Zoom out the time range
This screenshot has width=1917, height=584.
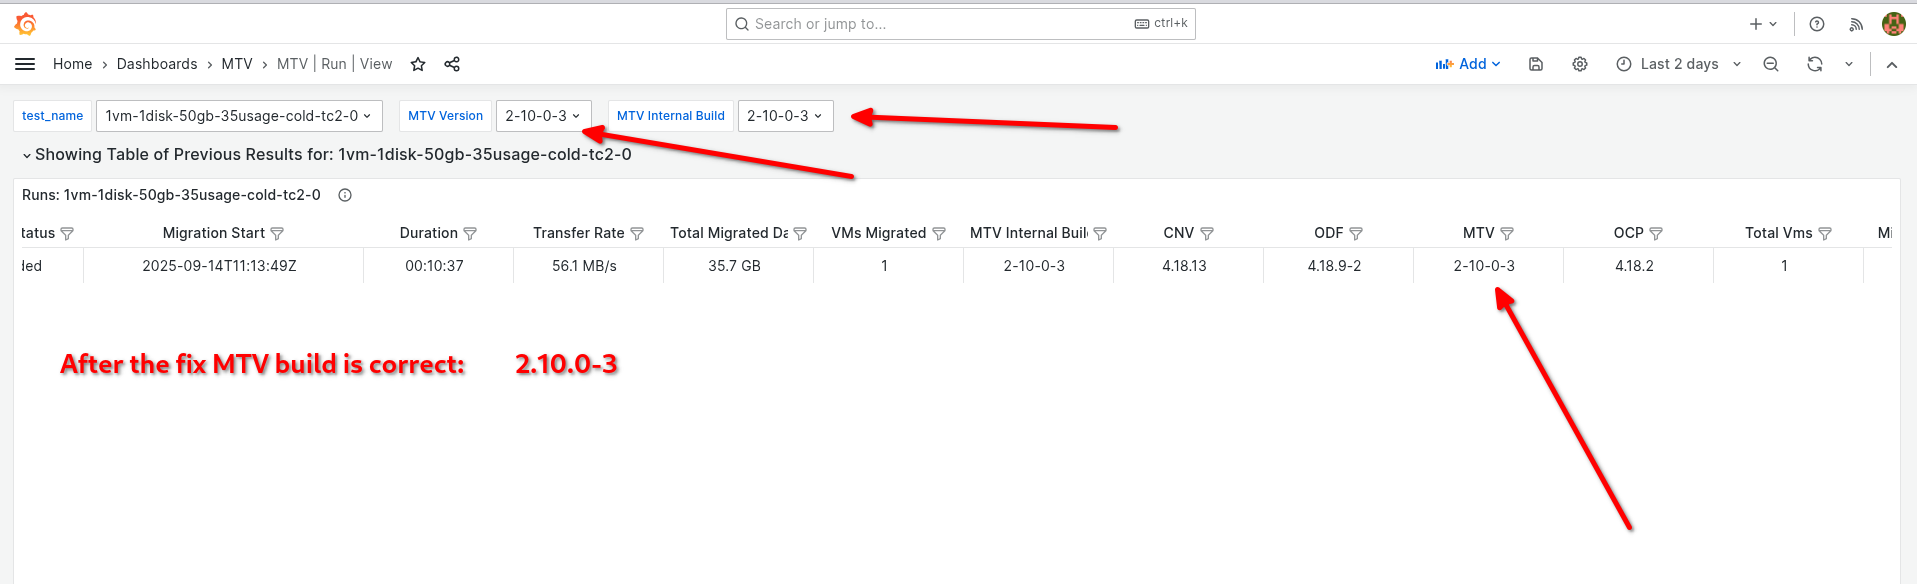(1771, 64)
